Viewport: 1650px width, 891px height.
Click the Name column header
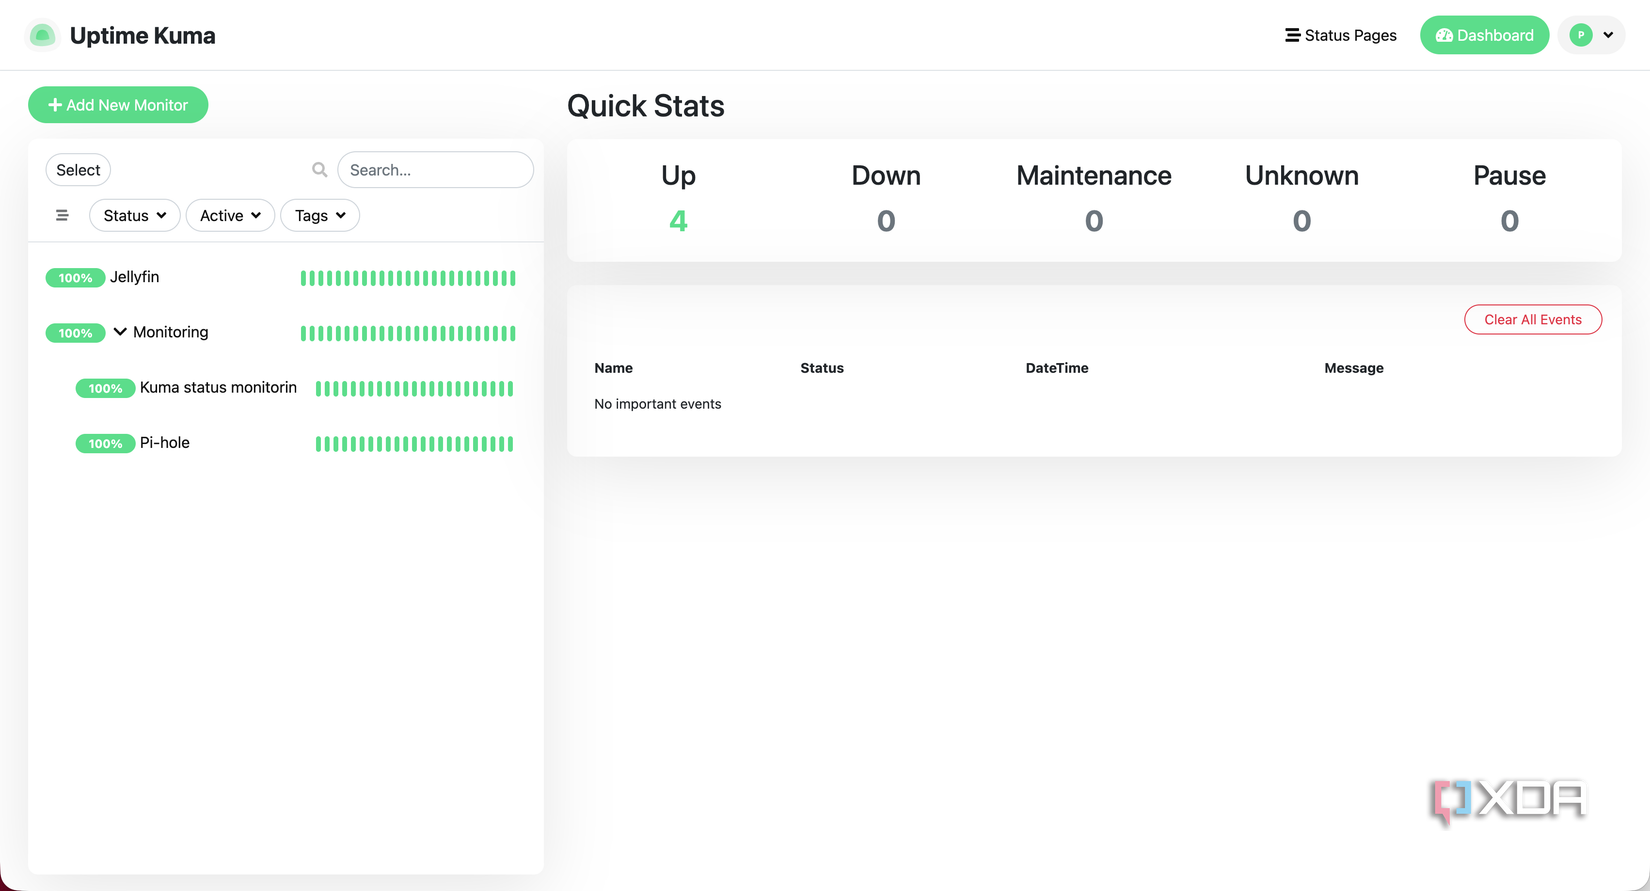[x=613, y=368]
